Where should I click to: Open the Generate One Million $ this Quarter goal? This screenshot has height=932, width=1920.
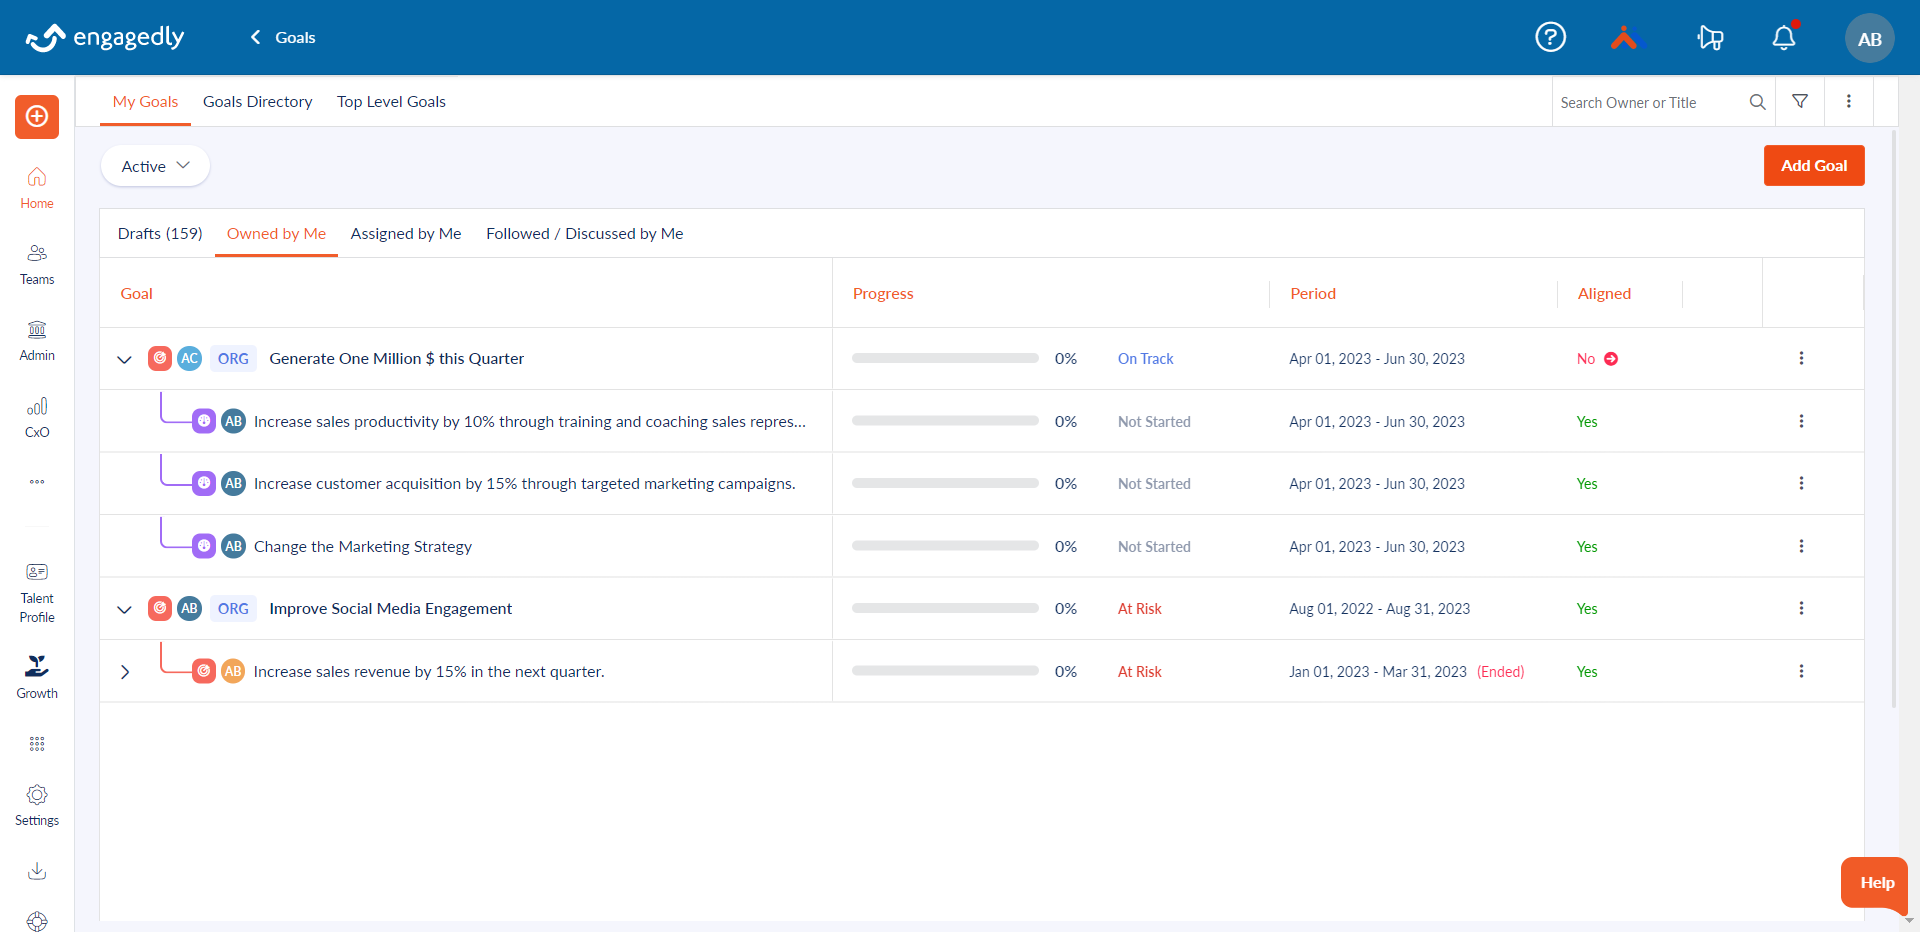click(x=396, y=358)
